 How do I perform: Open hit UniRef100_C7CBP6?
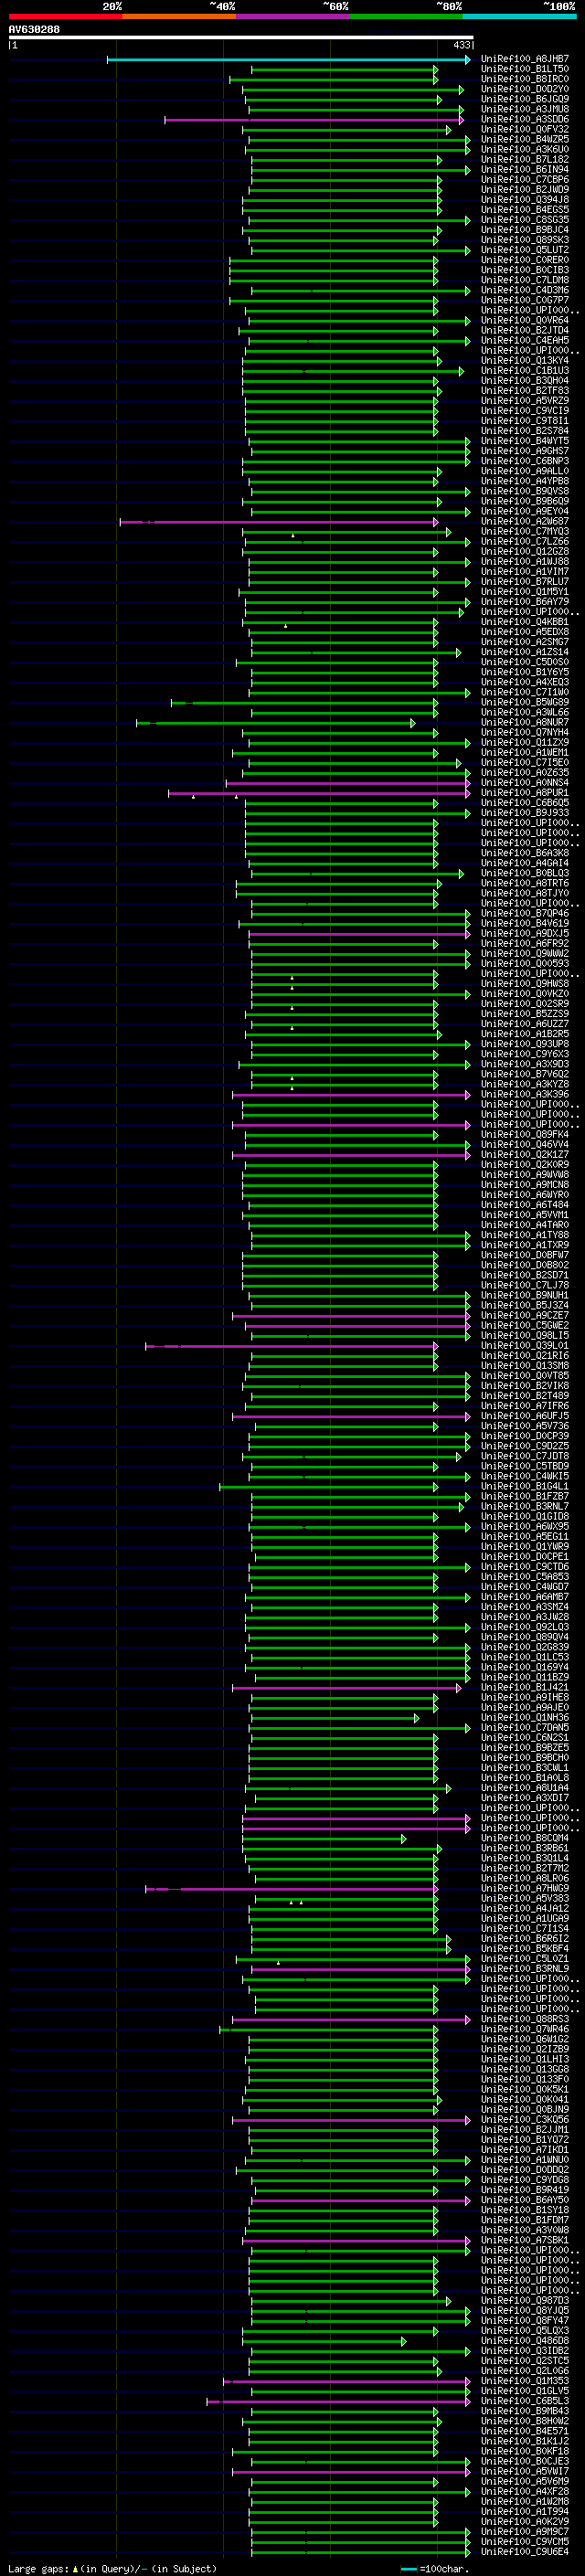pos(525,180)
